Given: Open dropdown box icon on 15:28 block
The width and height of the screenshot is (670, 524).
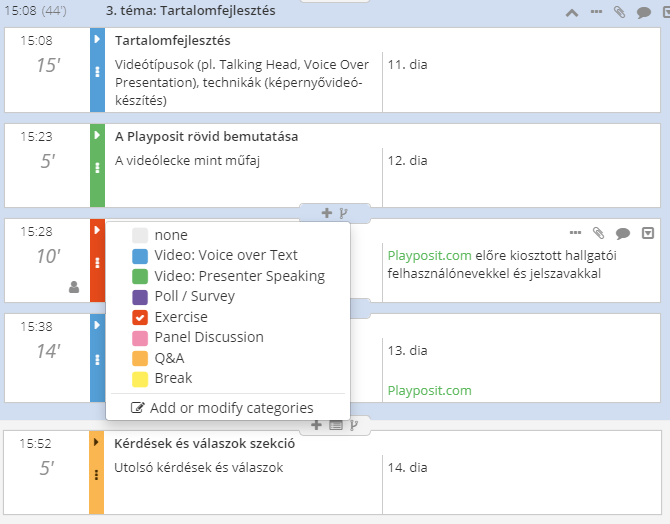Looking at the screenshot, I should [x=648, y=233].
